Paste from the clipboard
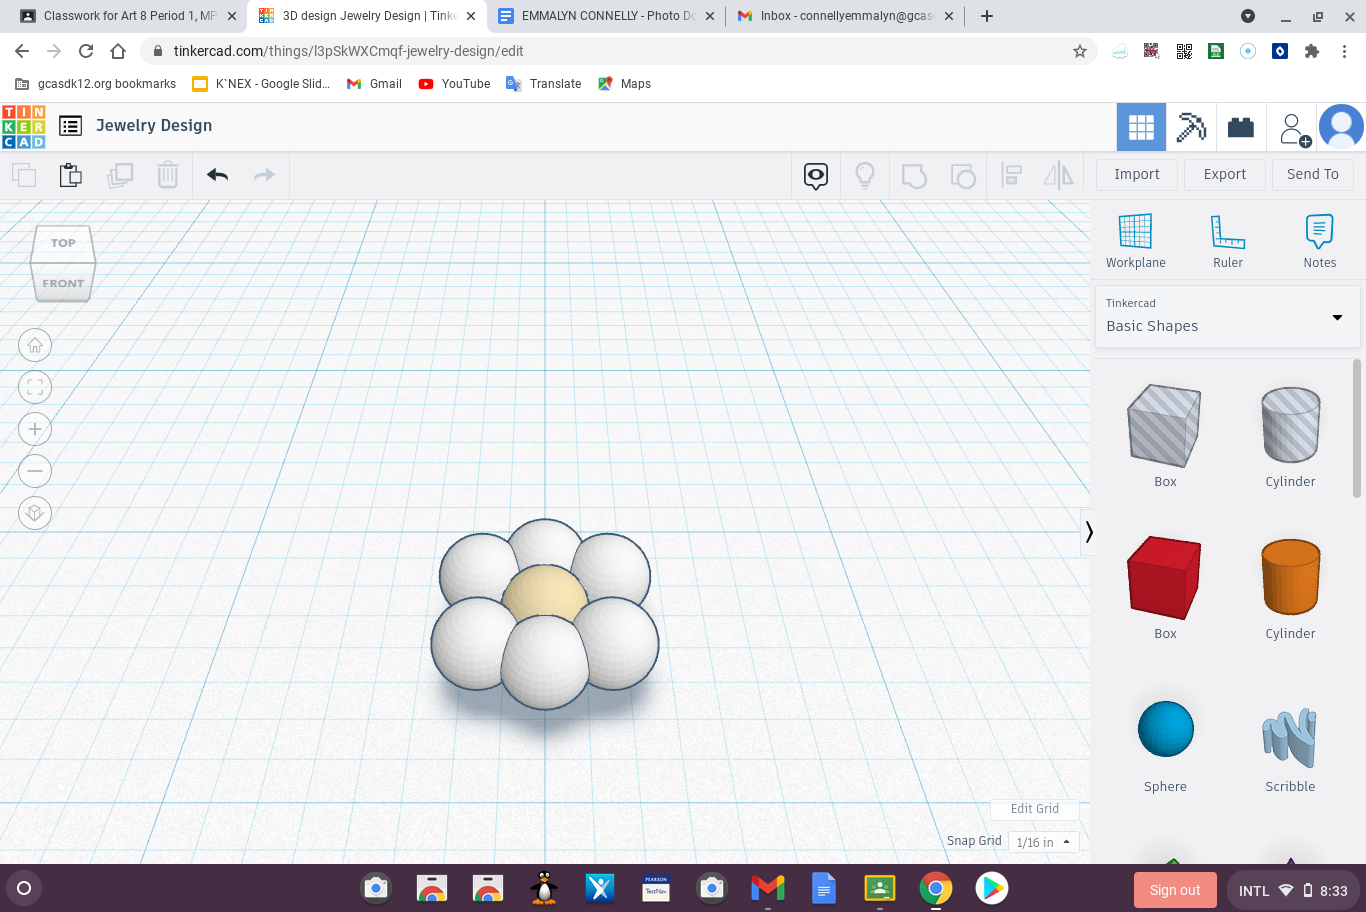 tap(70, 174)
